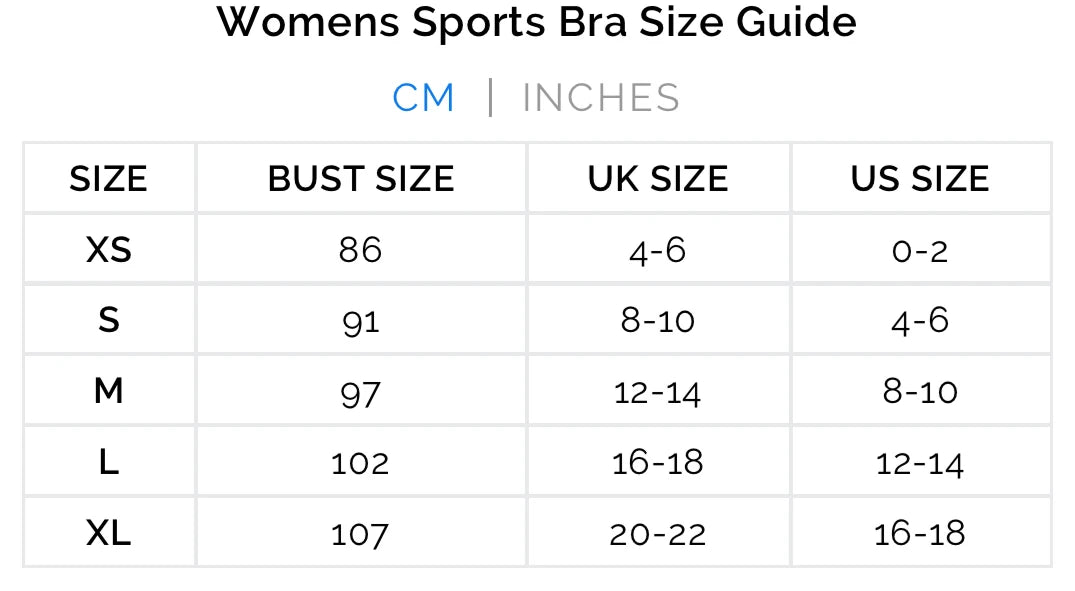
Task: Click the 102 bust size cell
Action: pos(361,462)
